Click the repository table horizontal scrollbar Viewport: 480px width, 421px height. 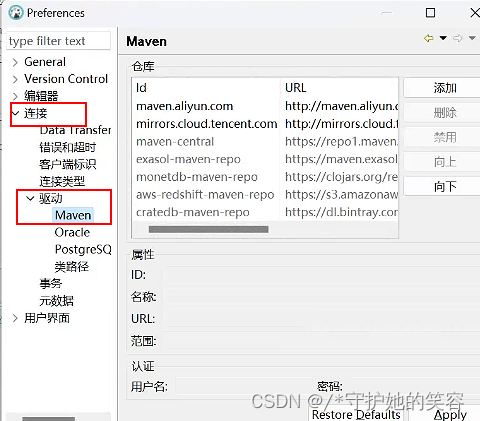point(208,229)
